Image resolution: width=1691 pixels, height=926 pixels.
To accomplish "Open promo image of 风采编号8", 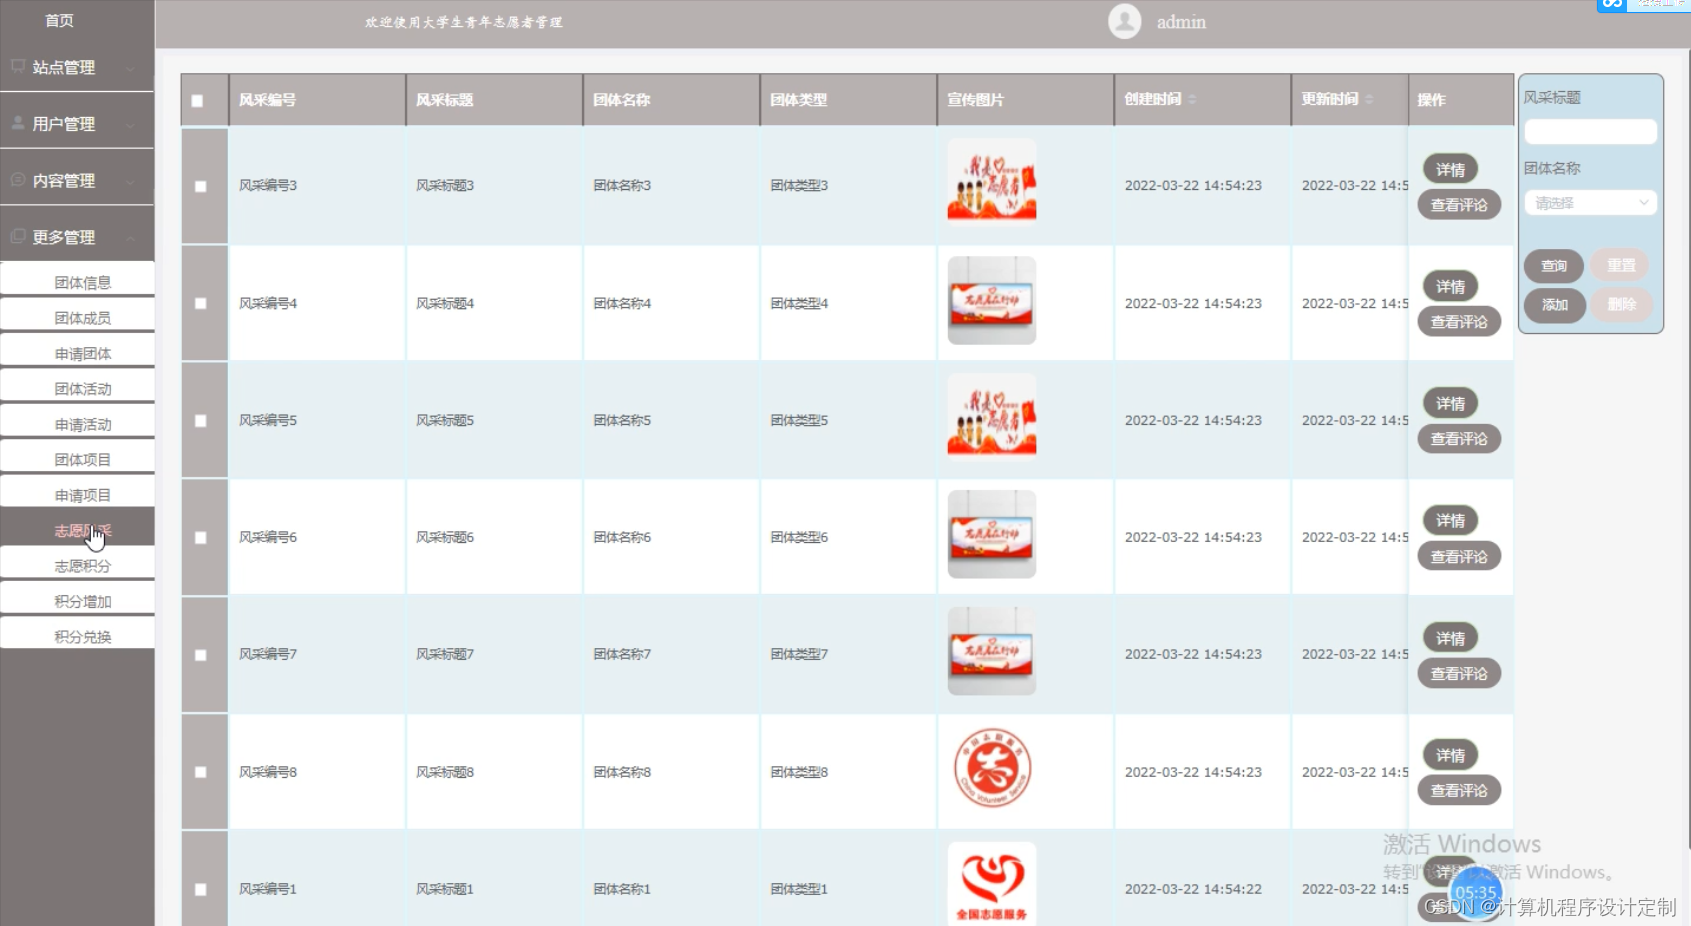I will (x=992, y=769).
